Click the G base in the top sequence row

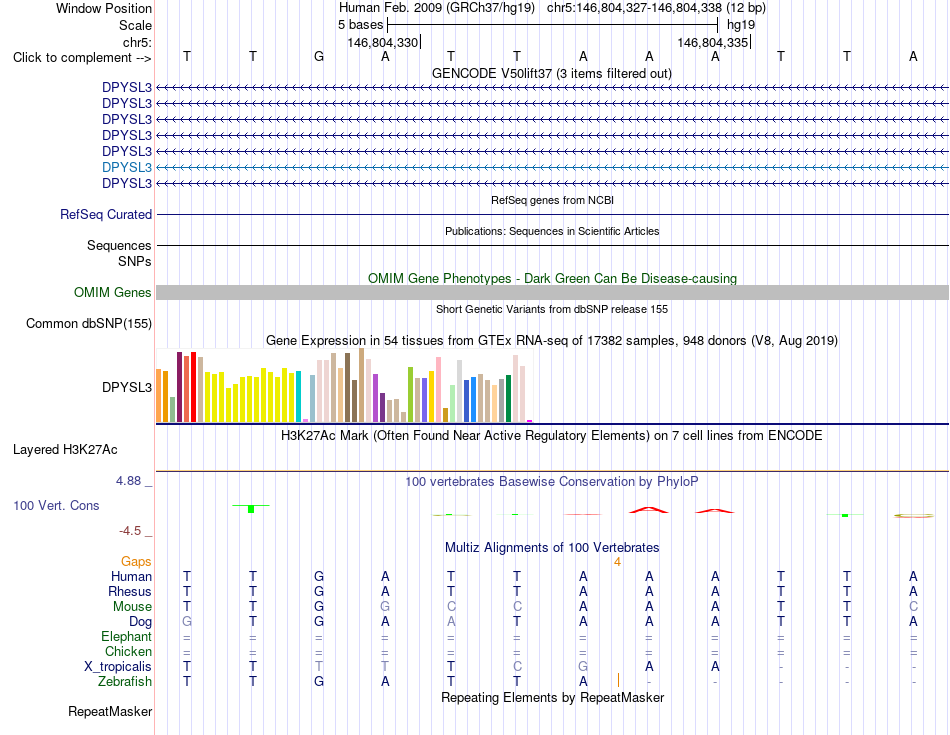(319, 57)
